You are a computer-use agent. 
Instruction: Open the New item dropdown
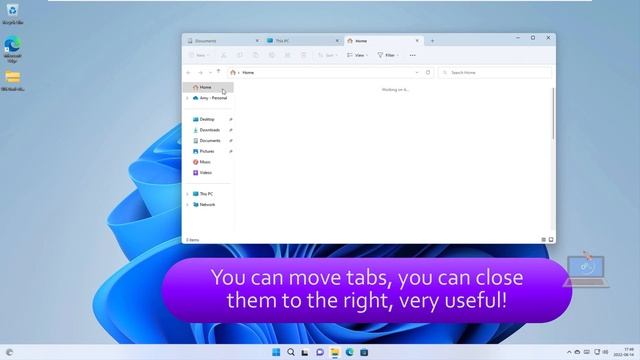coord(200,55)
